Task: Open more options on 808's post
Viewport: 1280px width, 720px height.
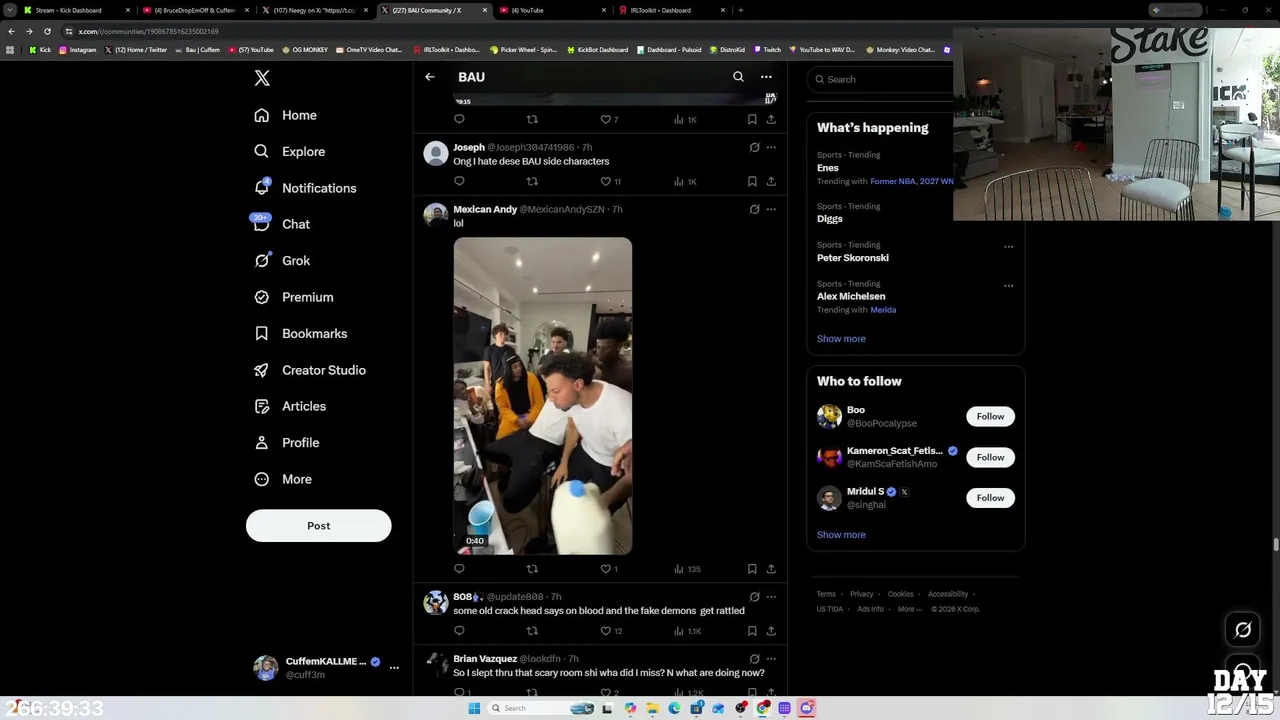Action: click(x=771, y=597)
